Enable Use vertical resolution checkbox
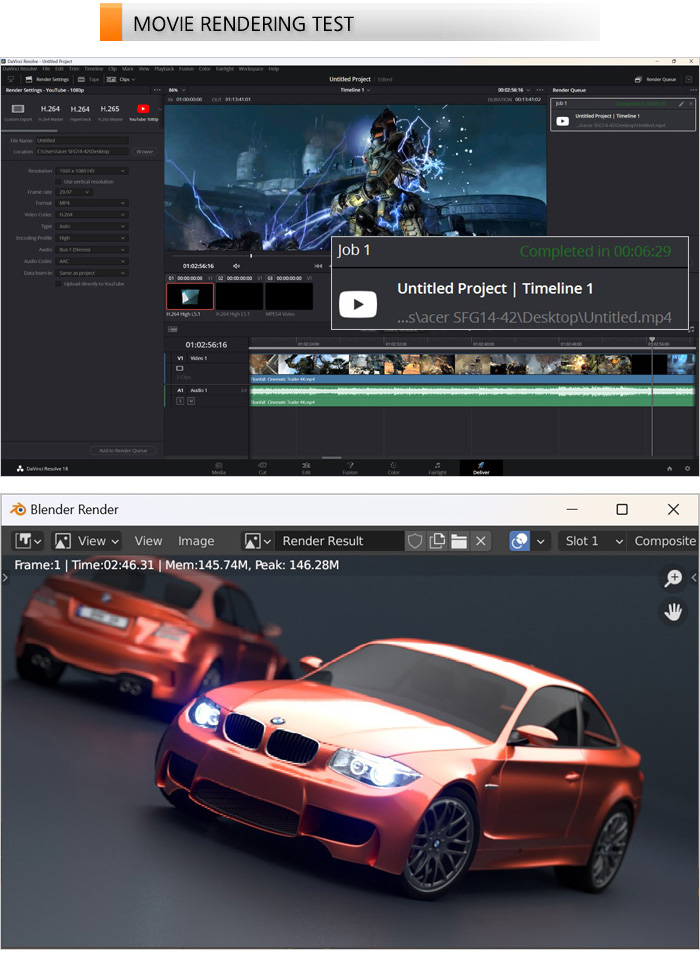 [x=59, y=182]
